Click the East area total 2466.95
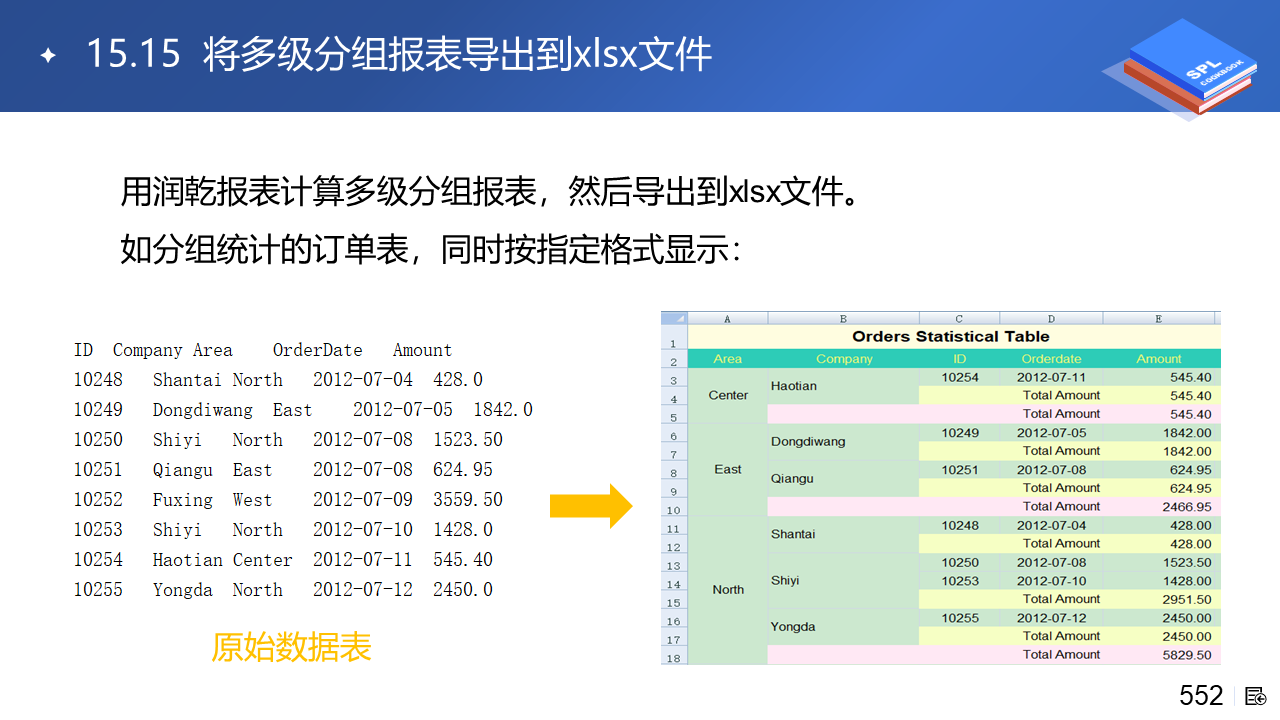The width and height of the screenshot is (1280, 720). pos(1162,506)
